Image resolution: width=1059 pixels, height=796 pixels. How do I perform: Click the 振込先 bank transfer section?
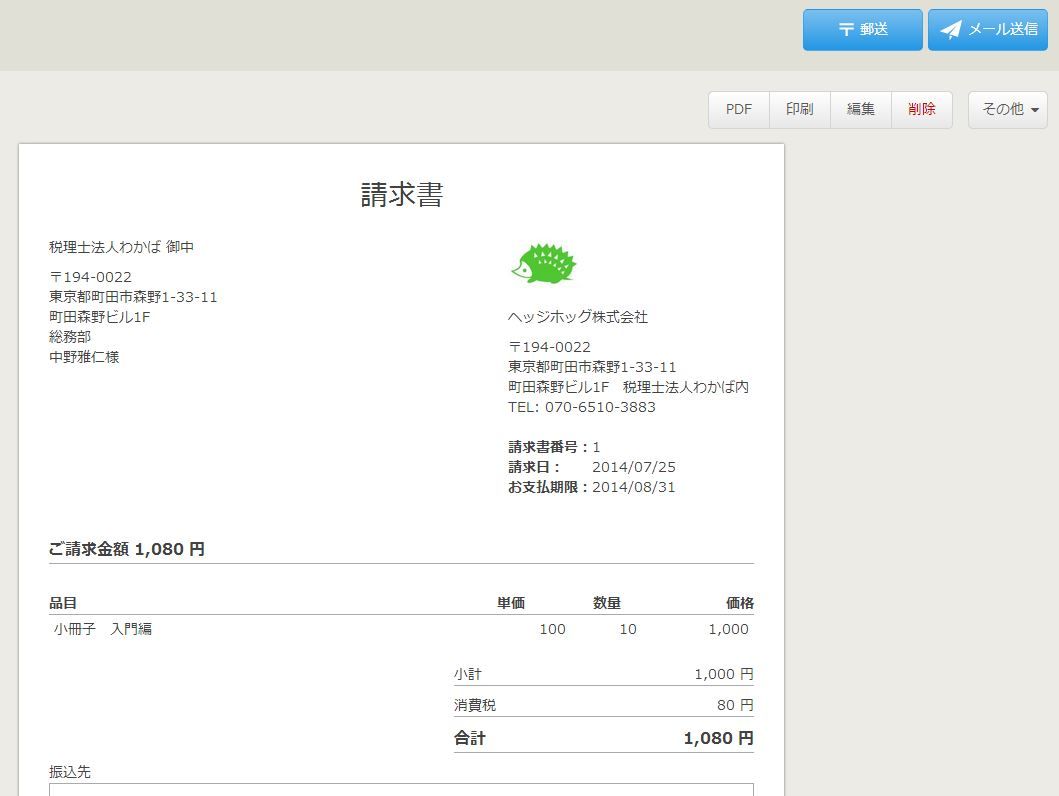[69, 771]
